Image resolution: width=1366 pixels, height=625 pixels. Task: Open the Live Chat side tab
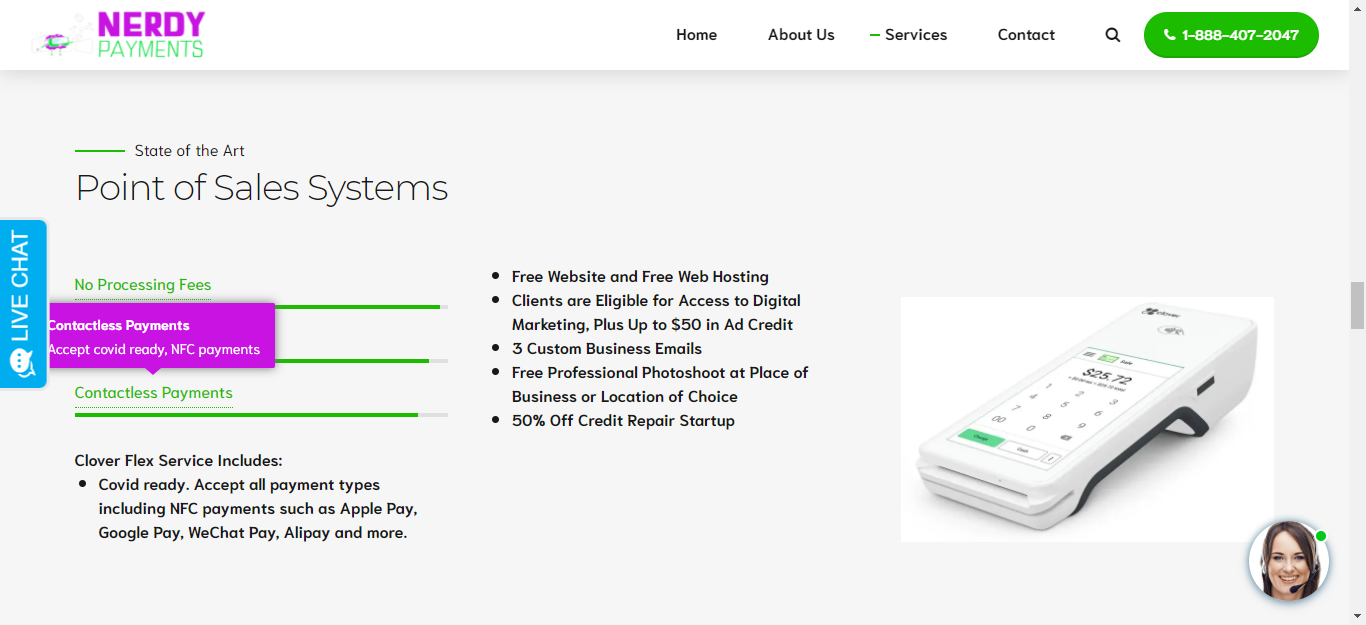(x=22, y=303)
